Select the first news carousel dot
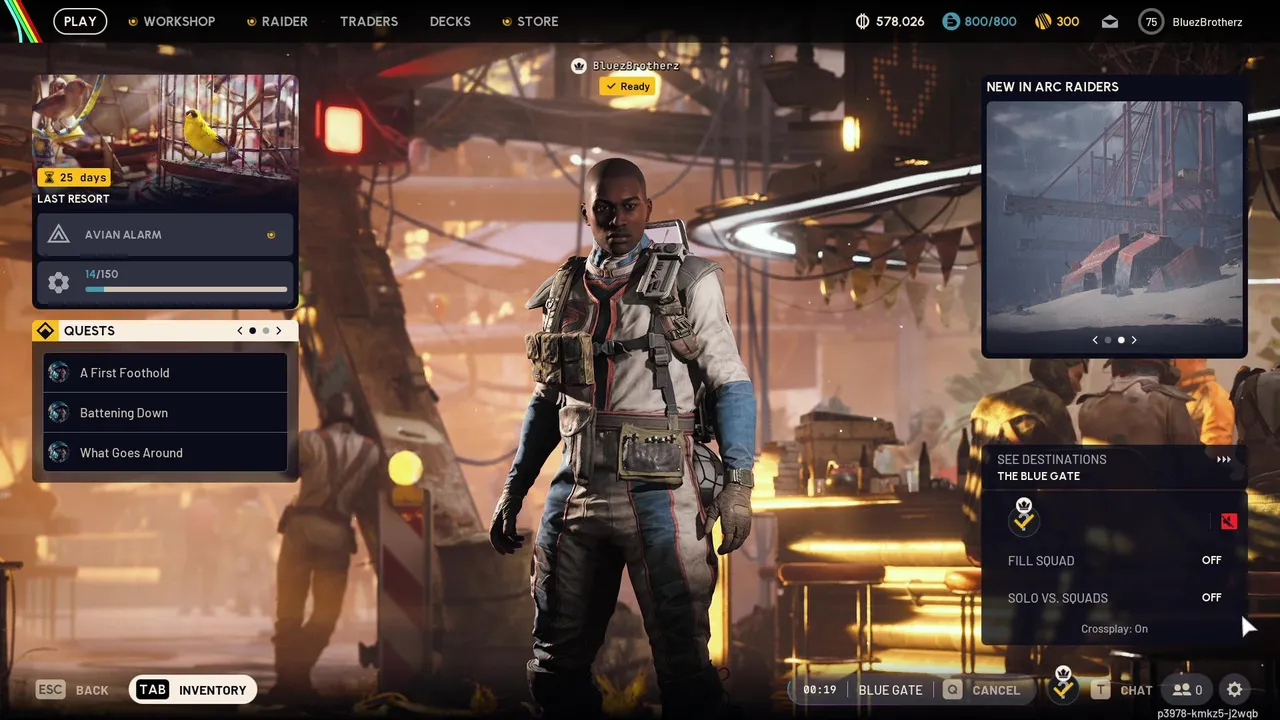This screenshot has width=1280, height=720. pos(1108,340)
